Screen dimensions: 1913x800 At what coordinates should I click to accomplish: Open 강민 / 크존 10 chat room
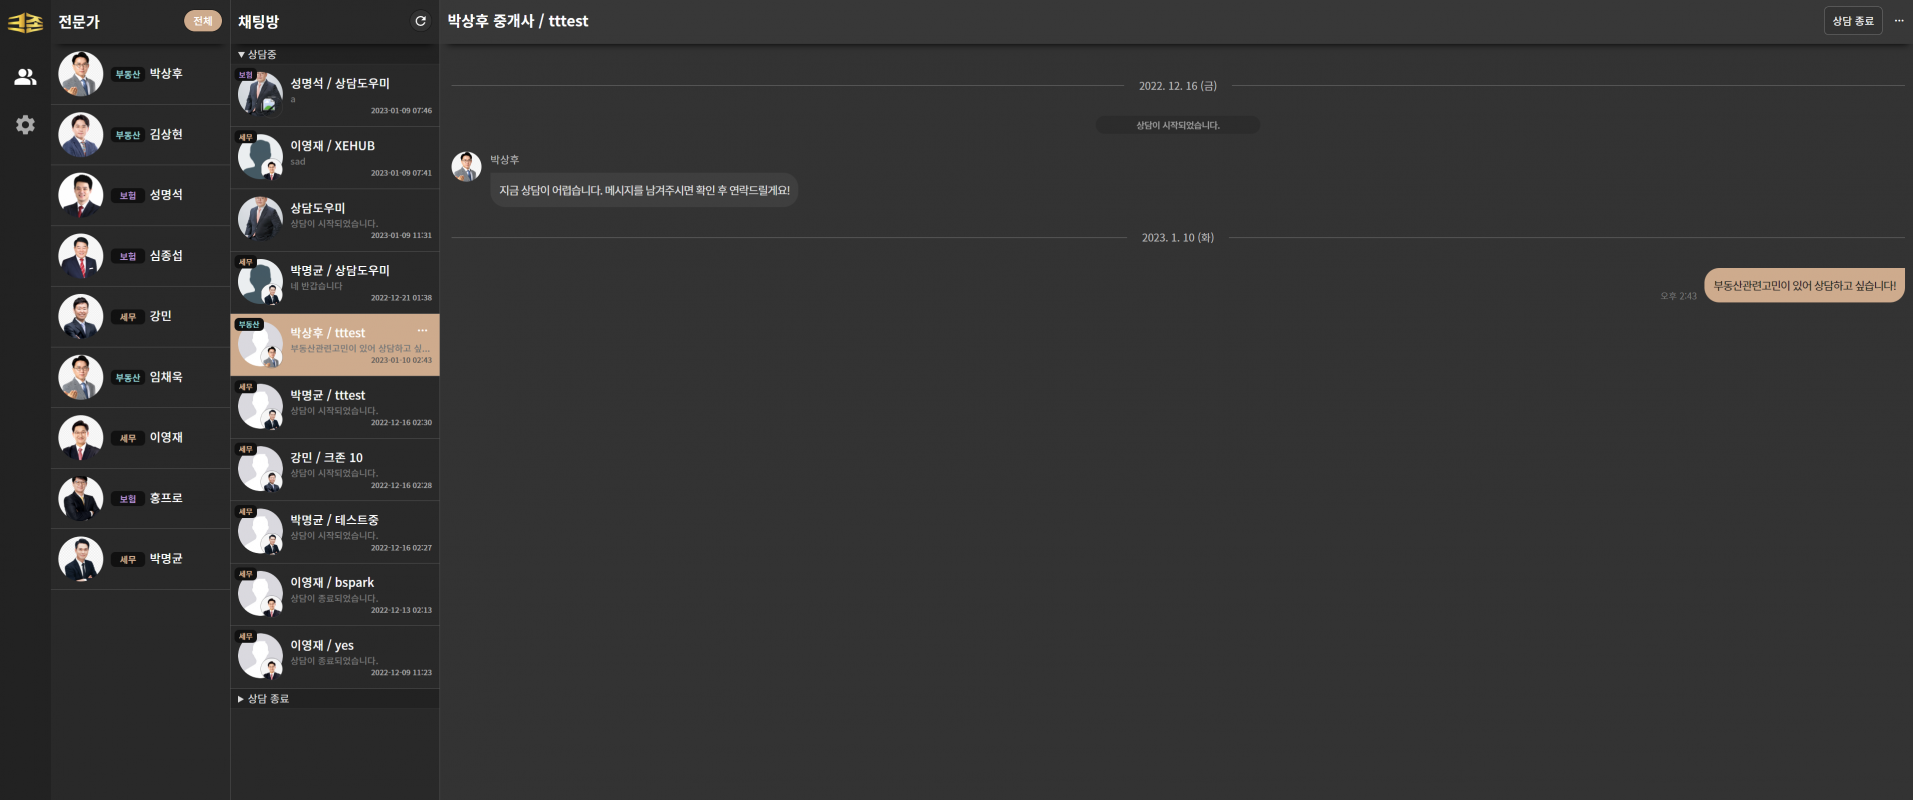click(x=335, y=469)
